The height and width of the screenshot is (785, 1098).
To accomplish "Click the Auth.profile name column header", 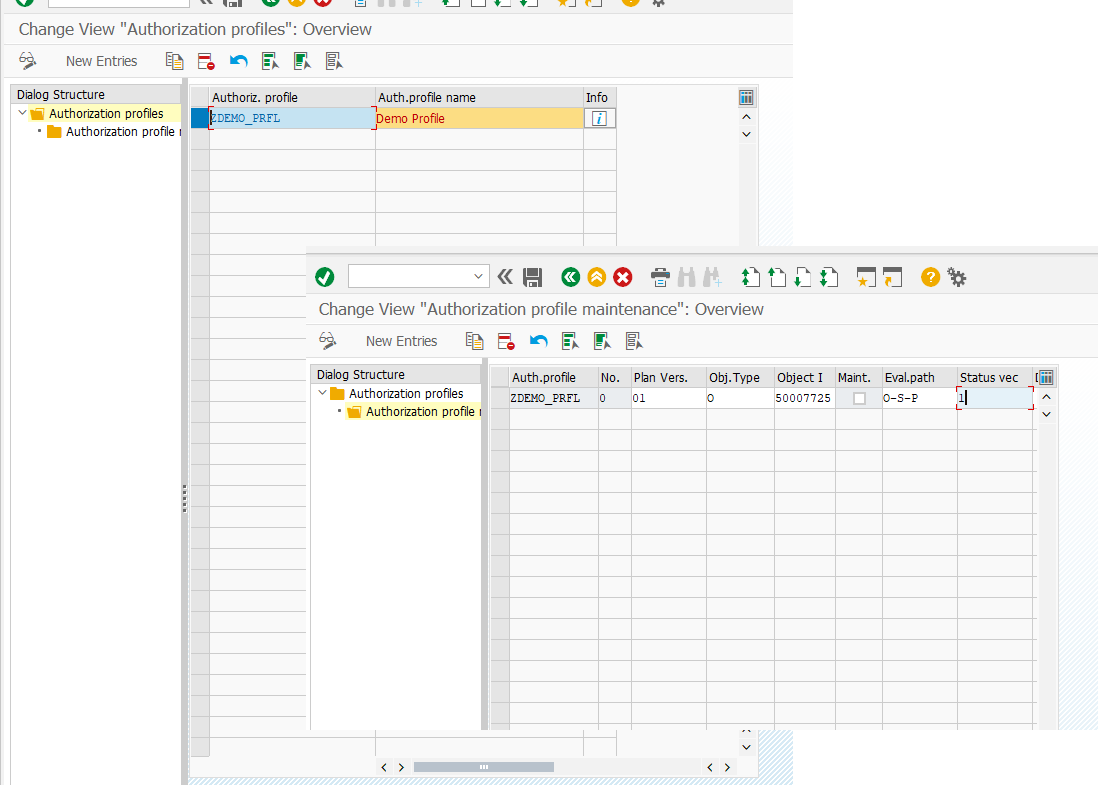I will 479,97.
